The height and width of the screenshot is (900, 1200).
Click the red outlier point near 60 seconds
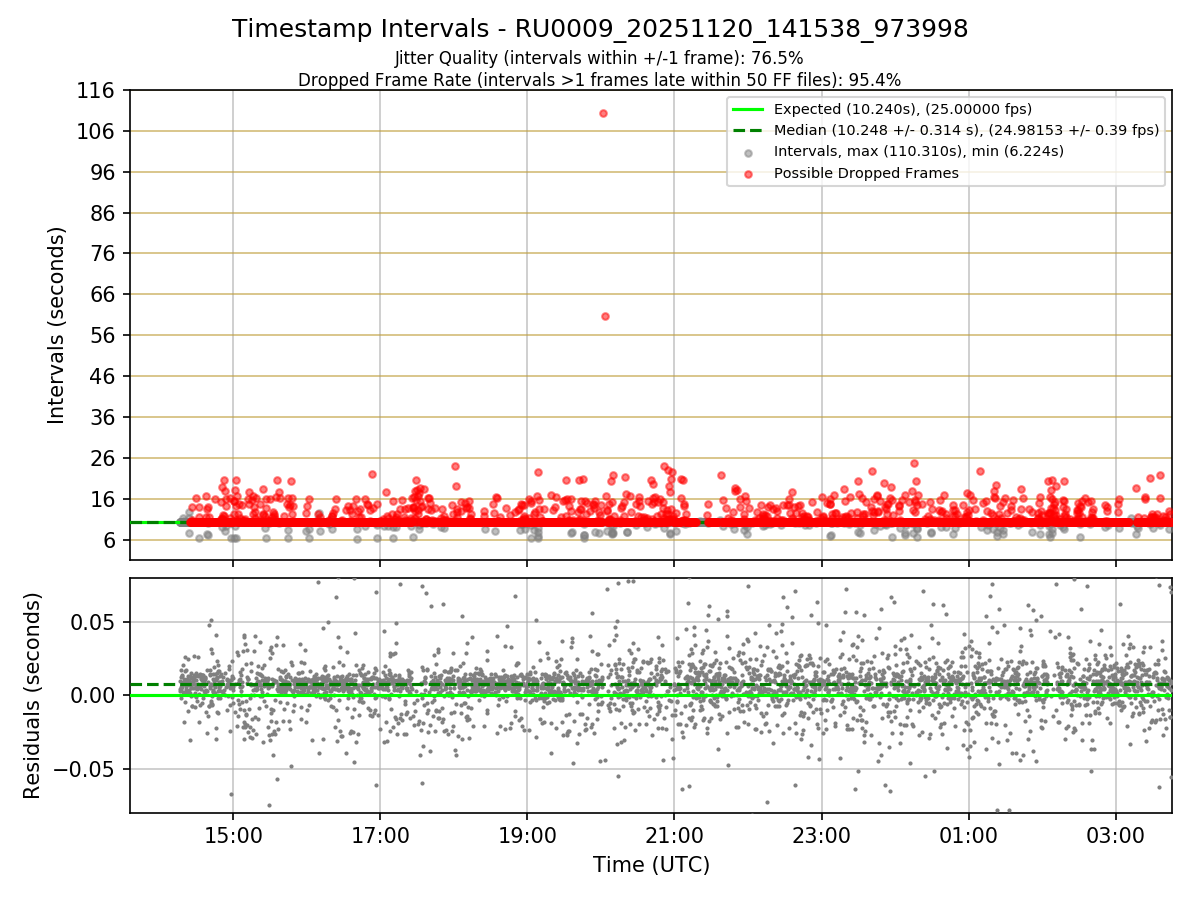coord(605,316)
